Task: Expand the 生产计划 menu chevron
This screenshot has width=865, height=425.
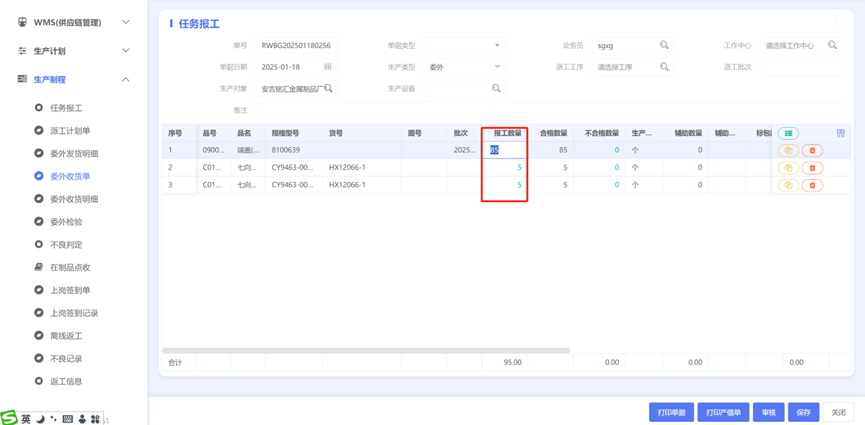Action: pyautogui.click(x=126, y=51)
